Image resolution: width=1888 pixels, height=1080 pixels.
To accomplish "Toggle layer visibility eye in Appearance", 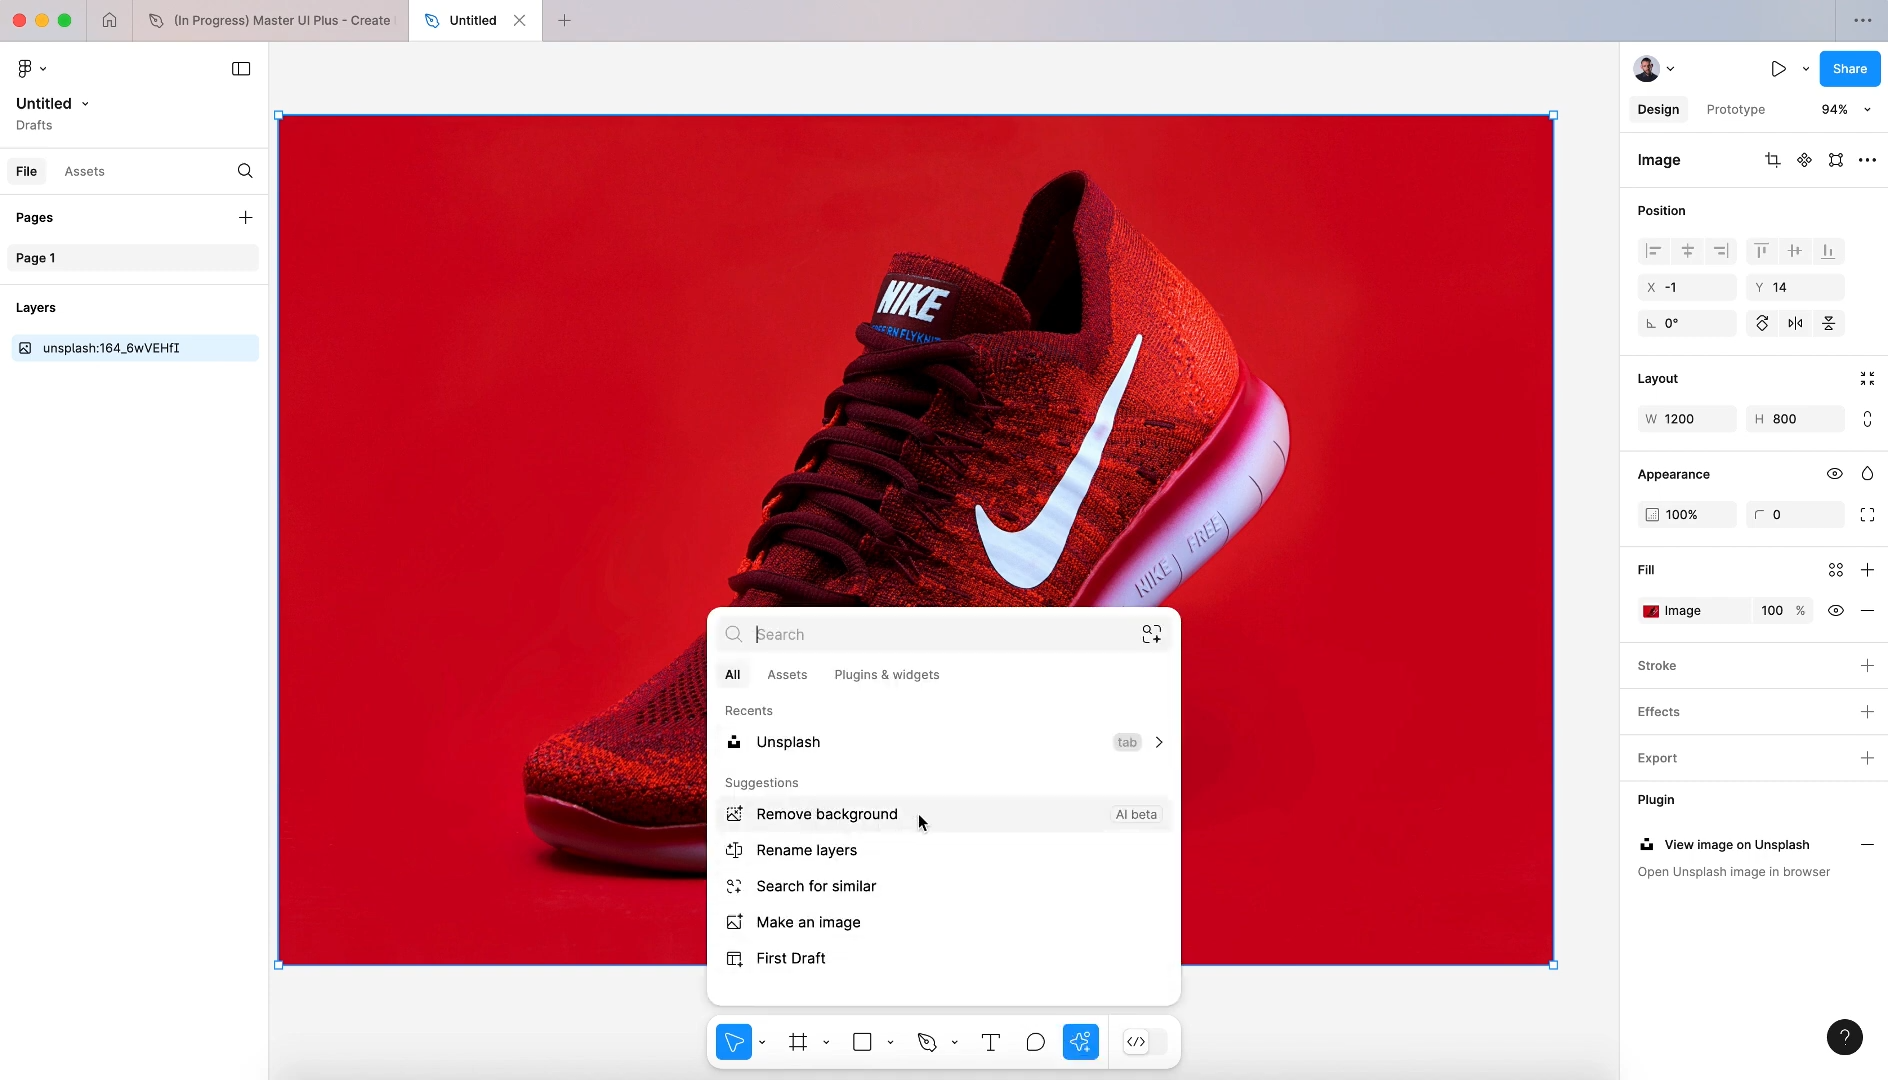I will tap(1835, 474).
